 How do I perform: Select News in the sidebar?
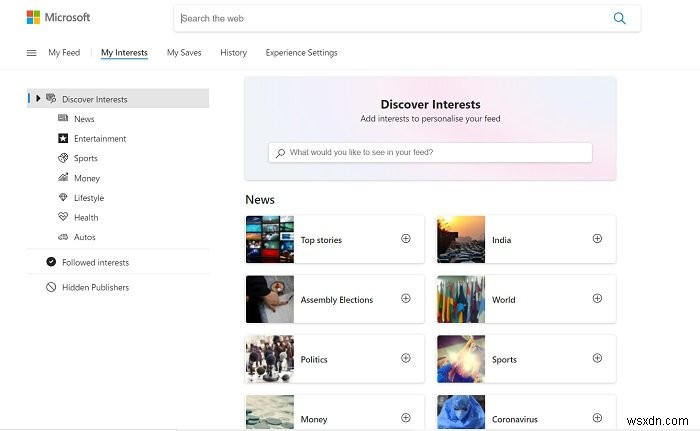[x=84, y=119]
